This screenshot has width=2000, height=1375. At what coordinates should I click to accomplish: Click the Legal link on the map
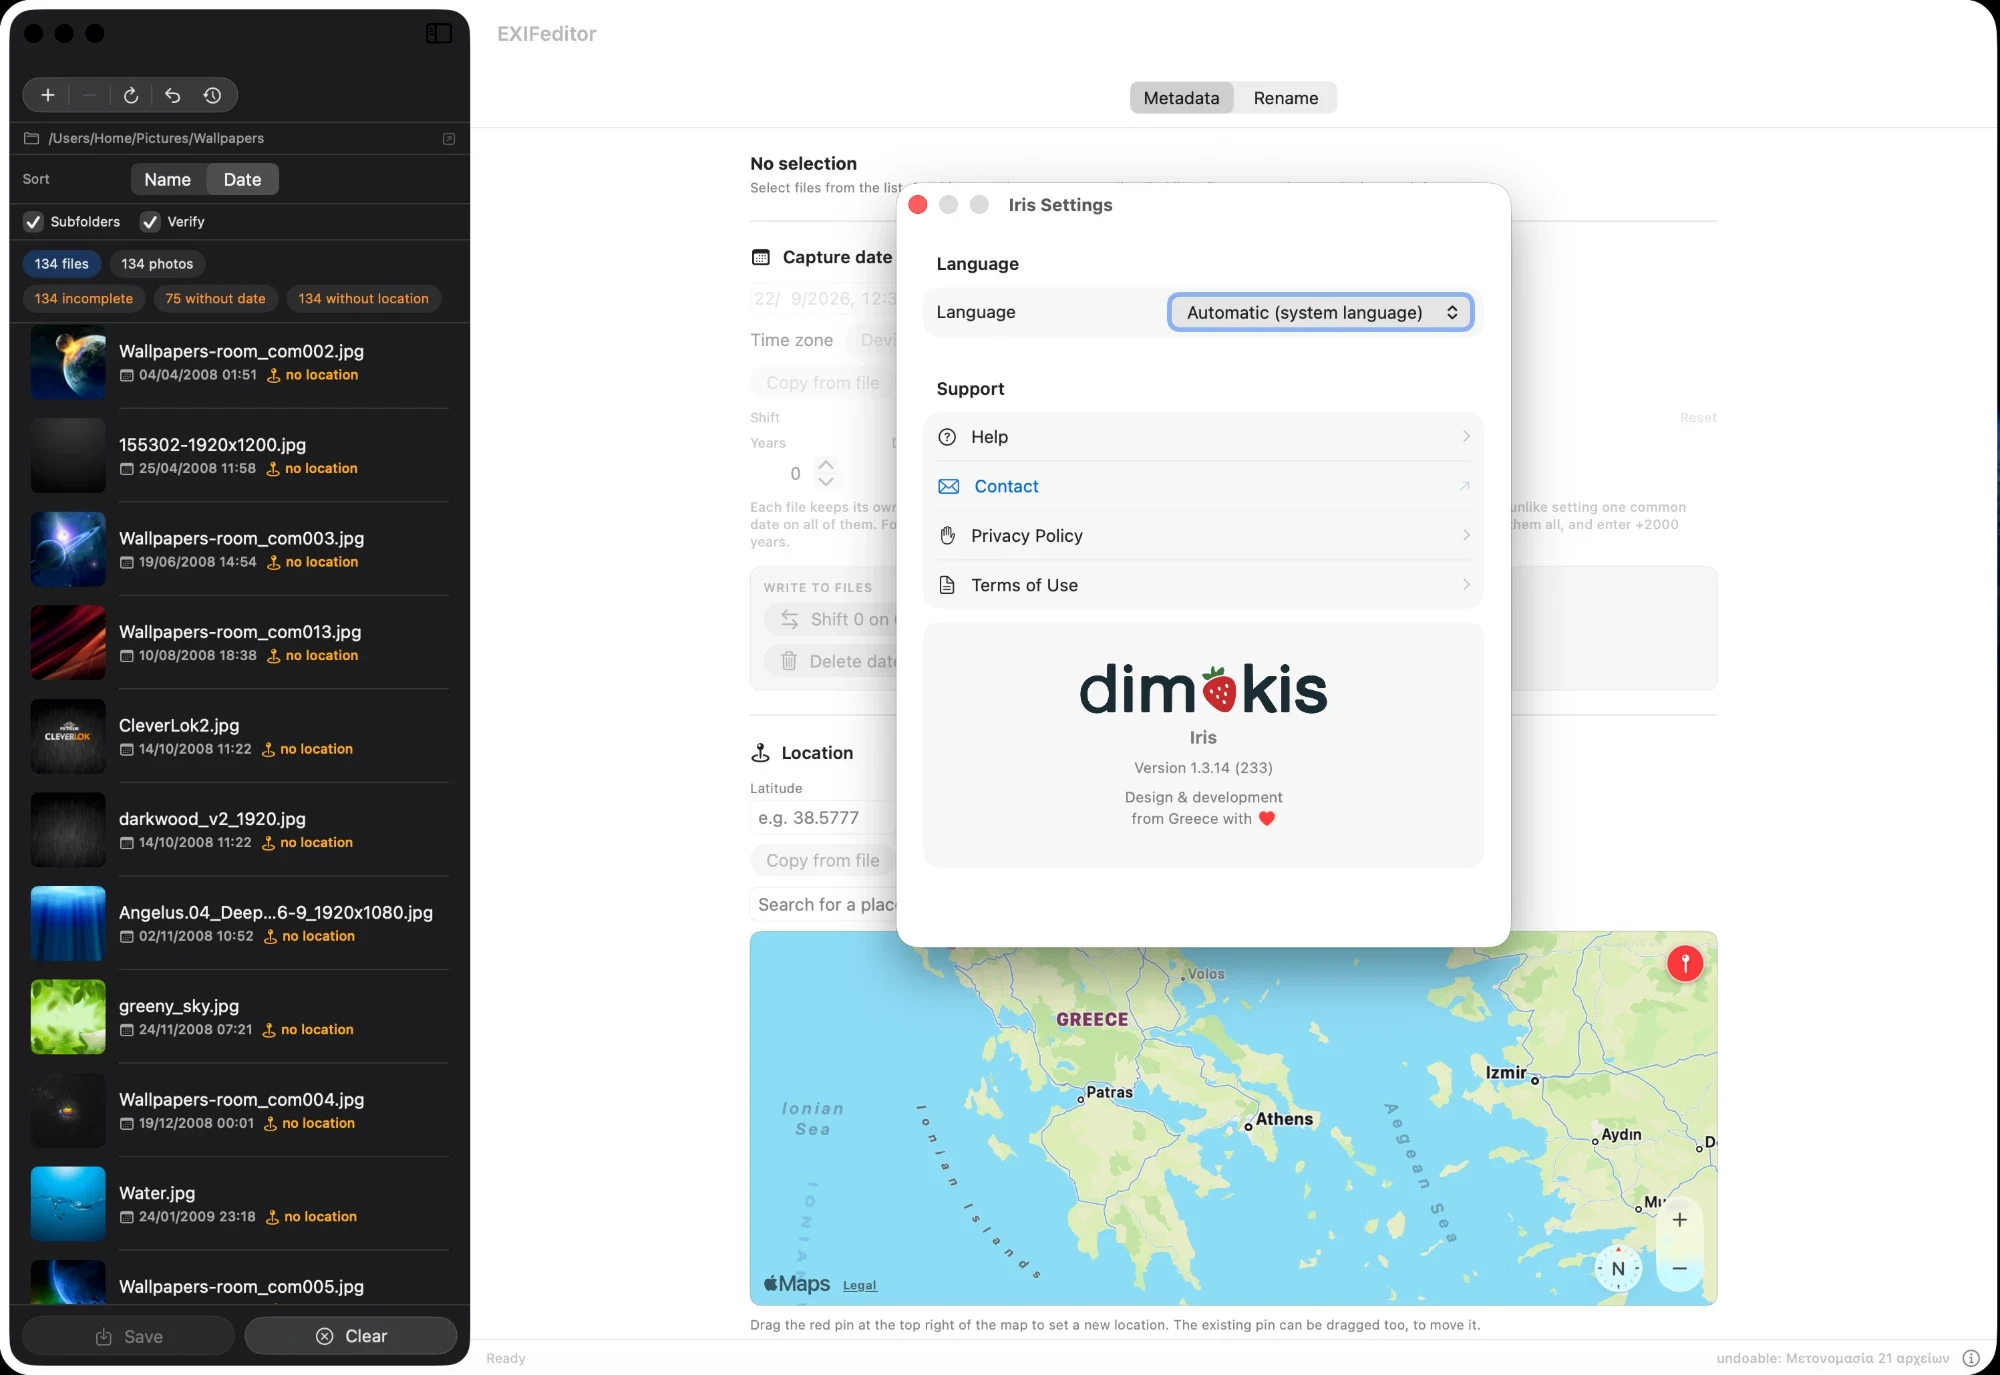pos(859,1286)
